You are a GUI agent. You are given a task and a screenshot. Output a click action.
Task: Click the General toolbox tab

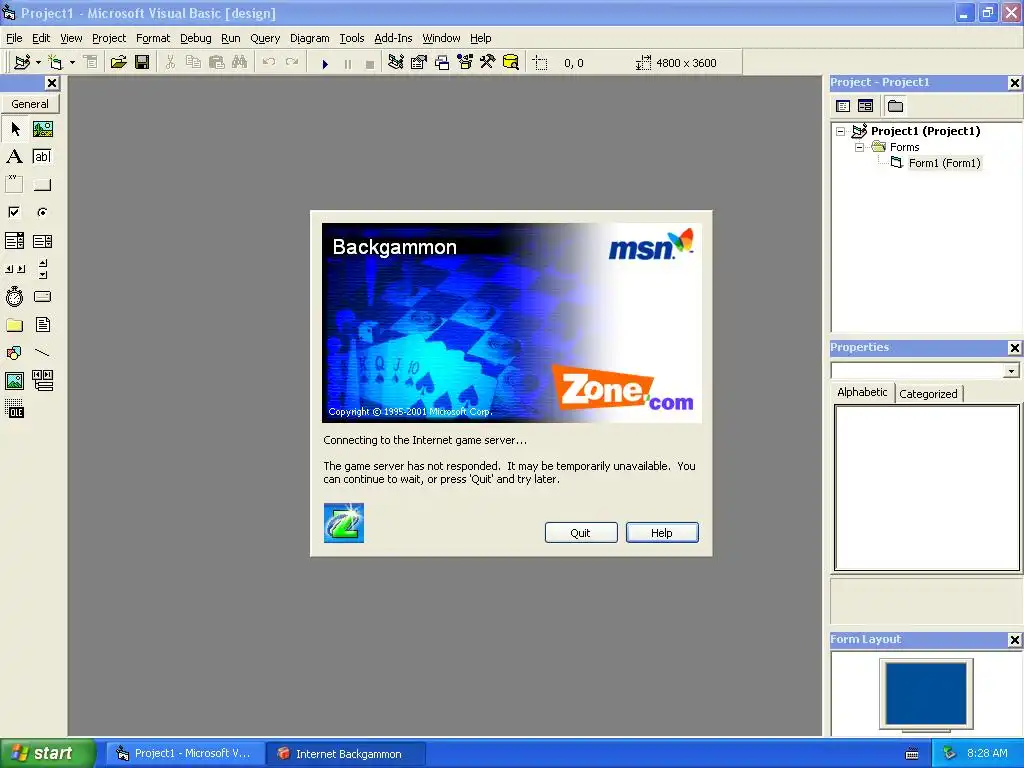[30, 104]
